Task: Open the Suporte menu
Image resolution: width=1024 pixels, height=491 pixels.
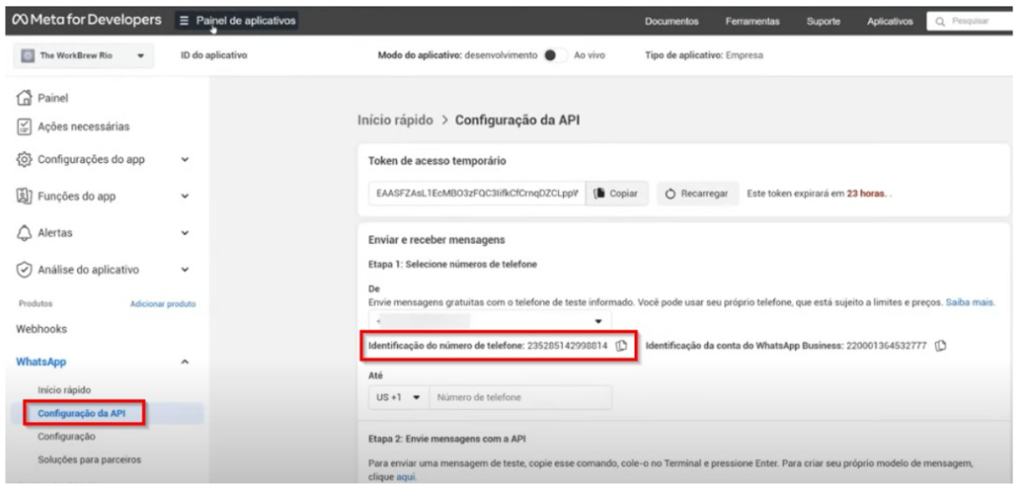Action: tap(823, 22)
